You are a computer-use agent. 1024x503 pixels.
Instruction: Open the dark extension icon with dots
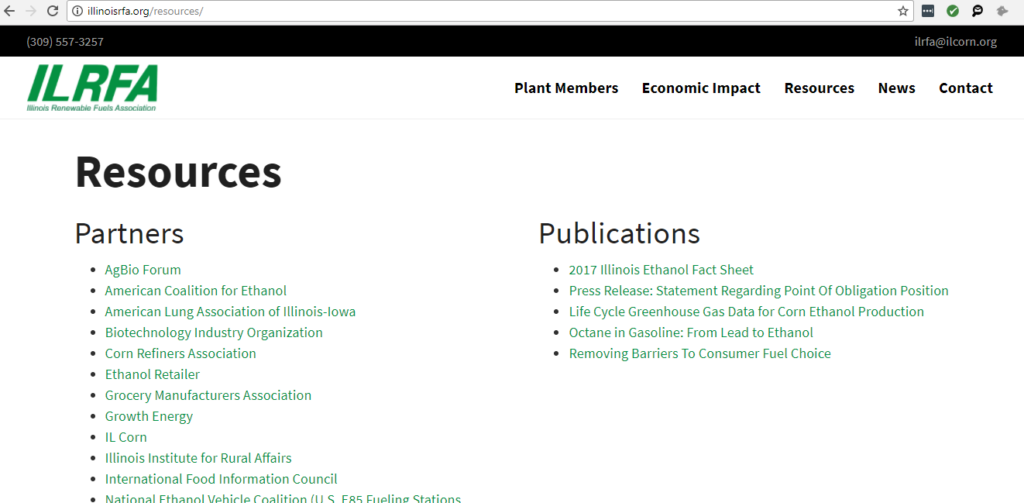pos(927,11)
